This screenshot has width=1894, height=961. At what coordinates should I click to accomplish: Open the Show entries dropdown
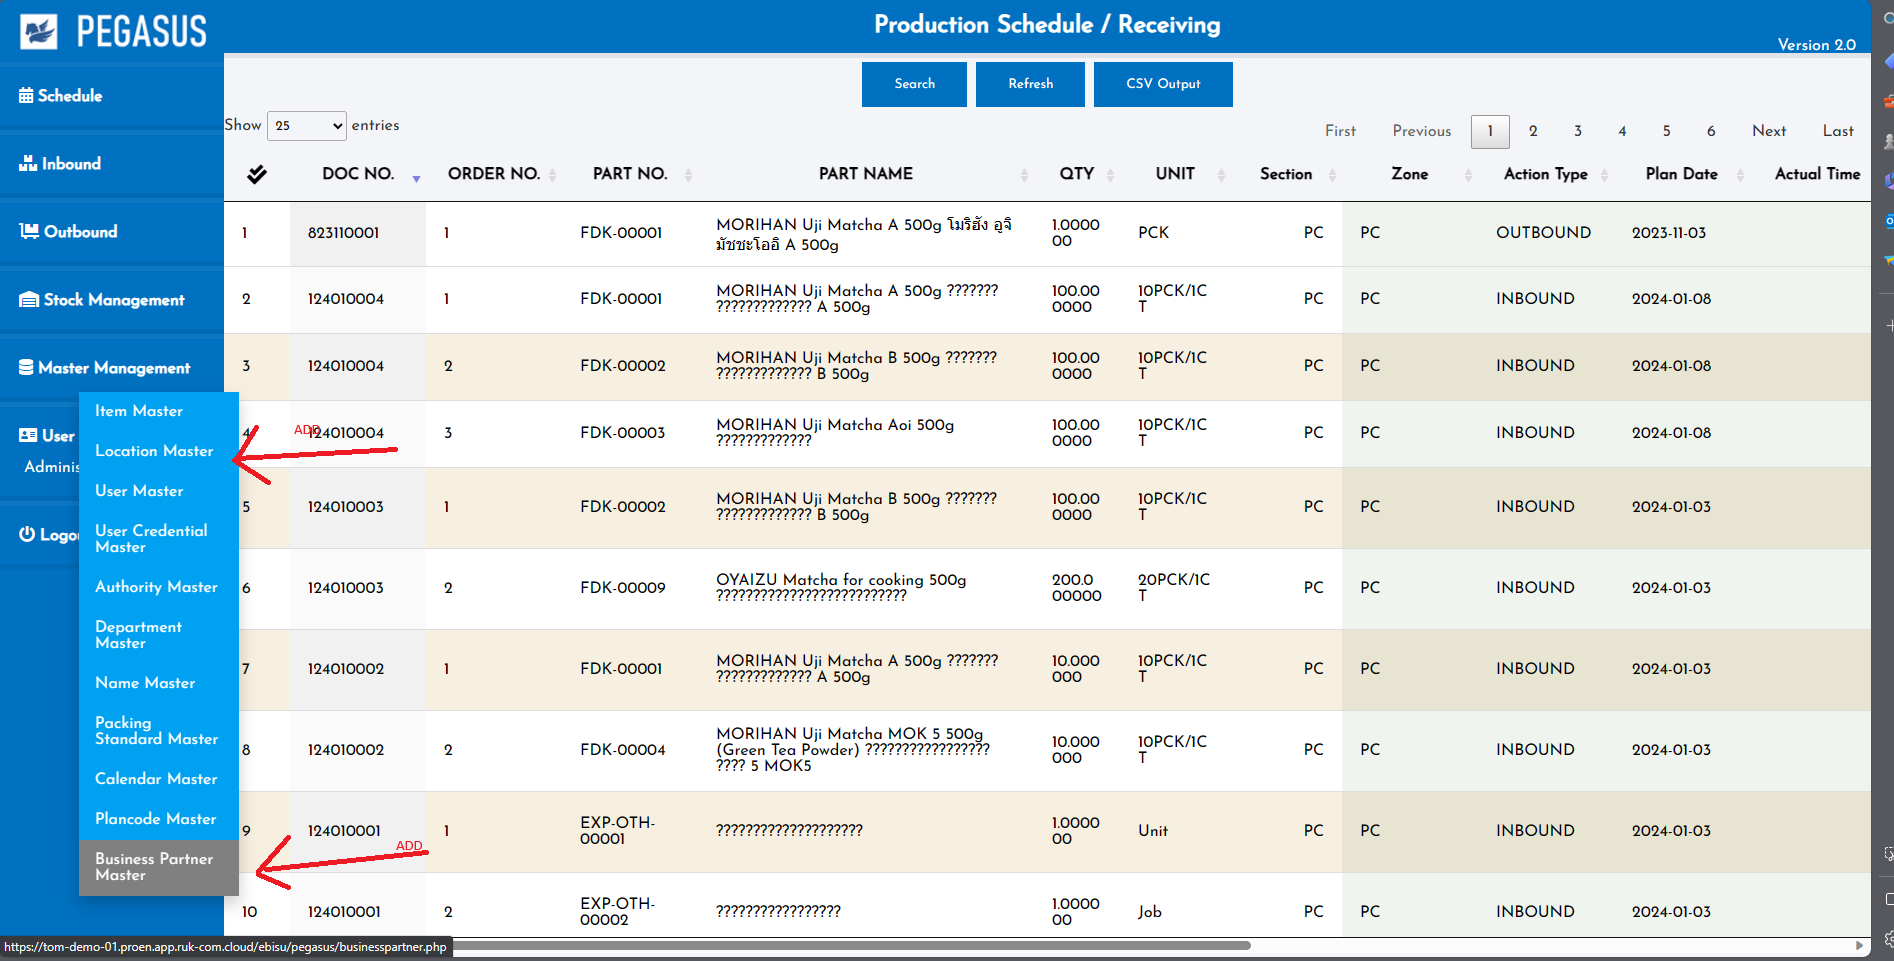(307, 126)
